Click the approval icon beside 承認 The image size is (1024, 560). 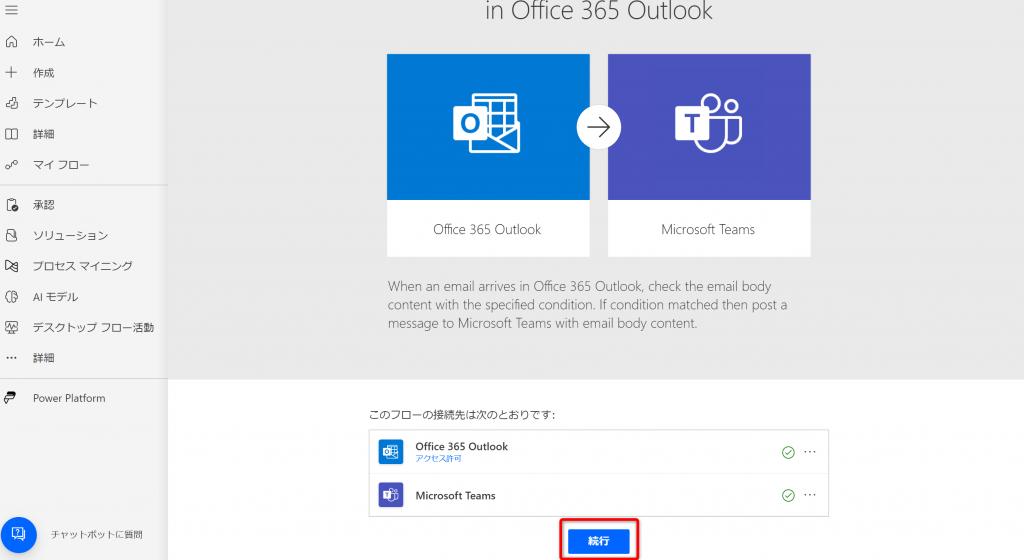point(11,205)
